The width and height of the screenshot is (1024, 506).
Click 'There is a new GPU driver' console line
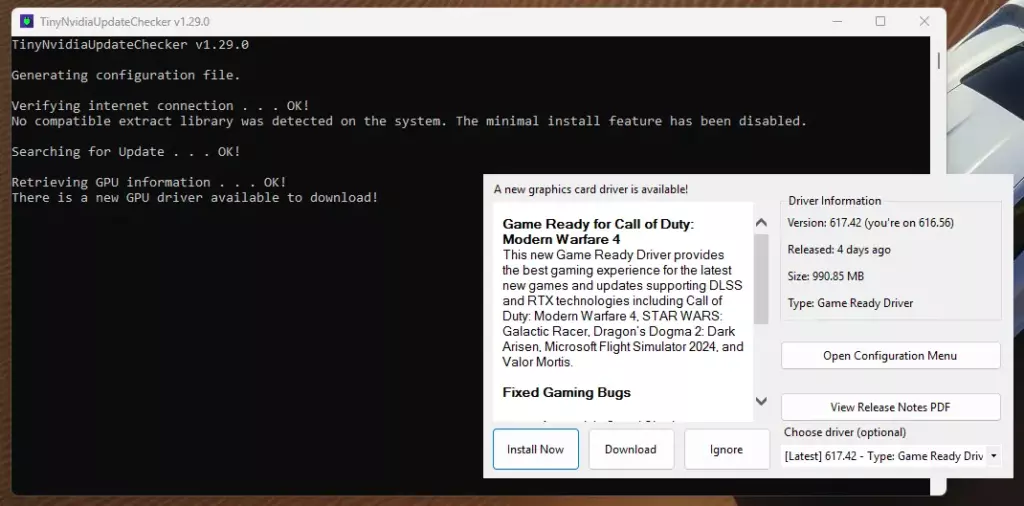point(195,197)
